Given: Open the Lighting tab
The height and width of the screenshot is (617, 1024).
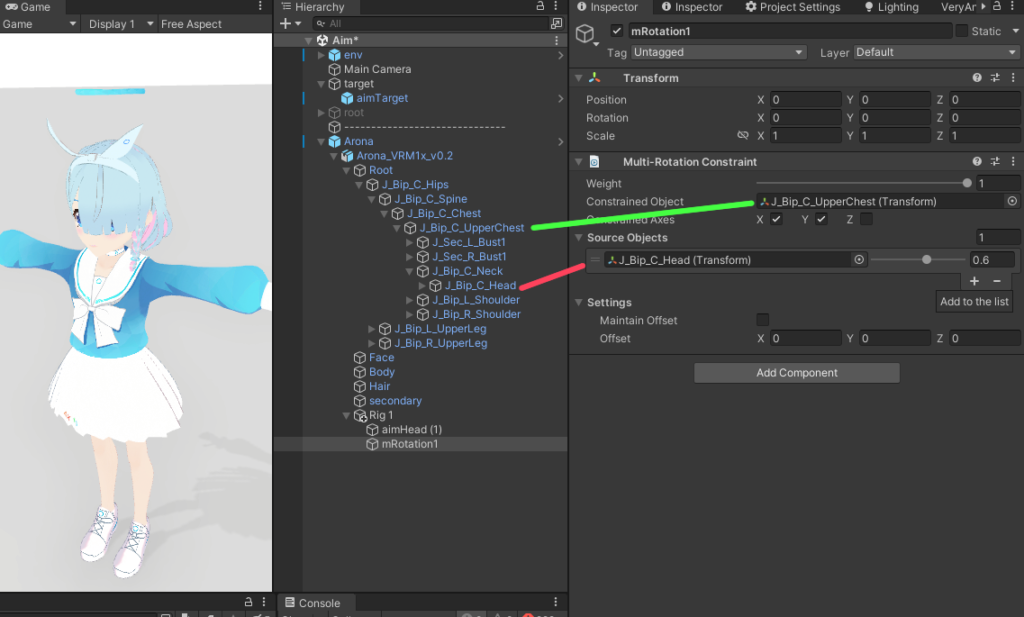Looking at the screenshot, I should point(890,7).
